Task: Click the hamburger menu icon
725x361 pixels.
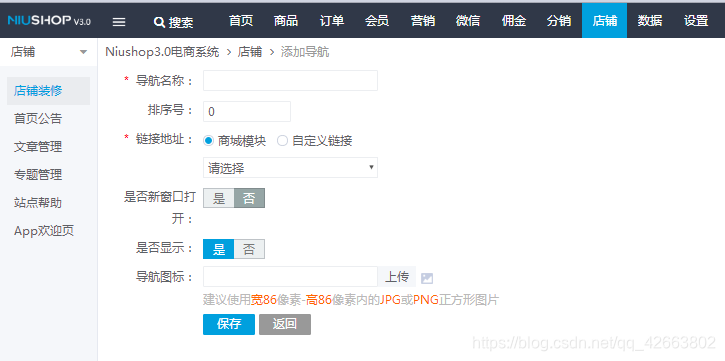Action: [119, 22]
